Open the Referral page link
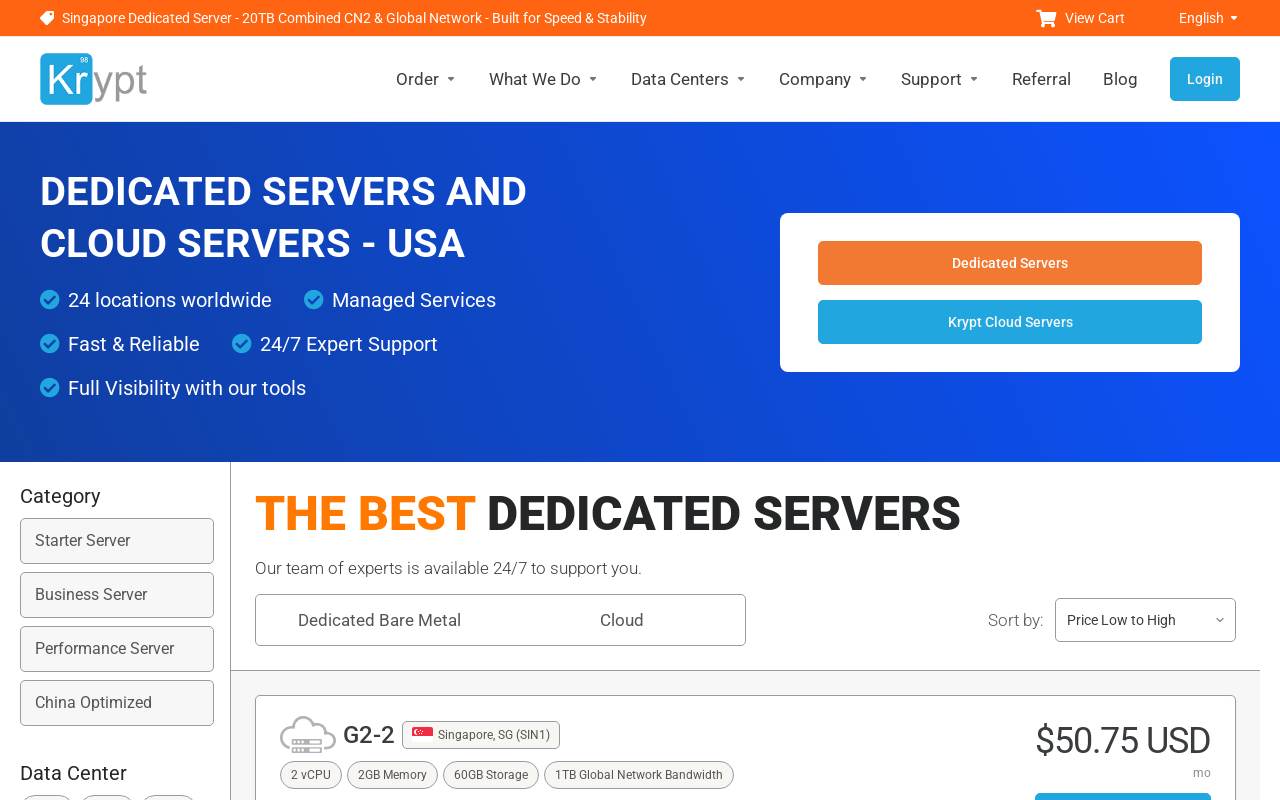 [1041, 79]
